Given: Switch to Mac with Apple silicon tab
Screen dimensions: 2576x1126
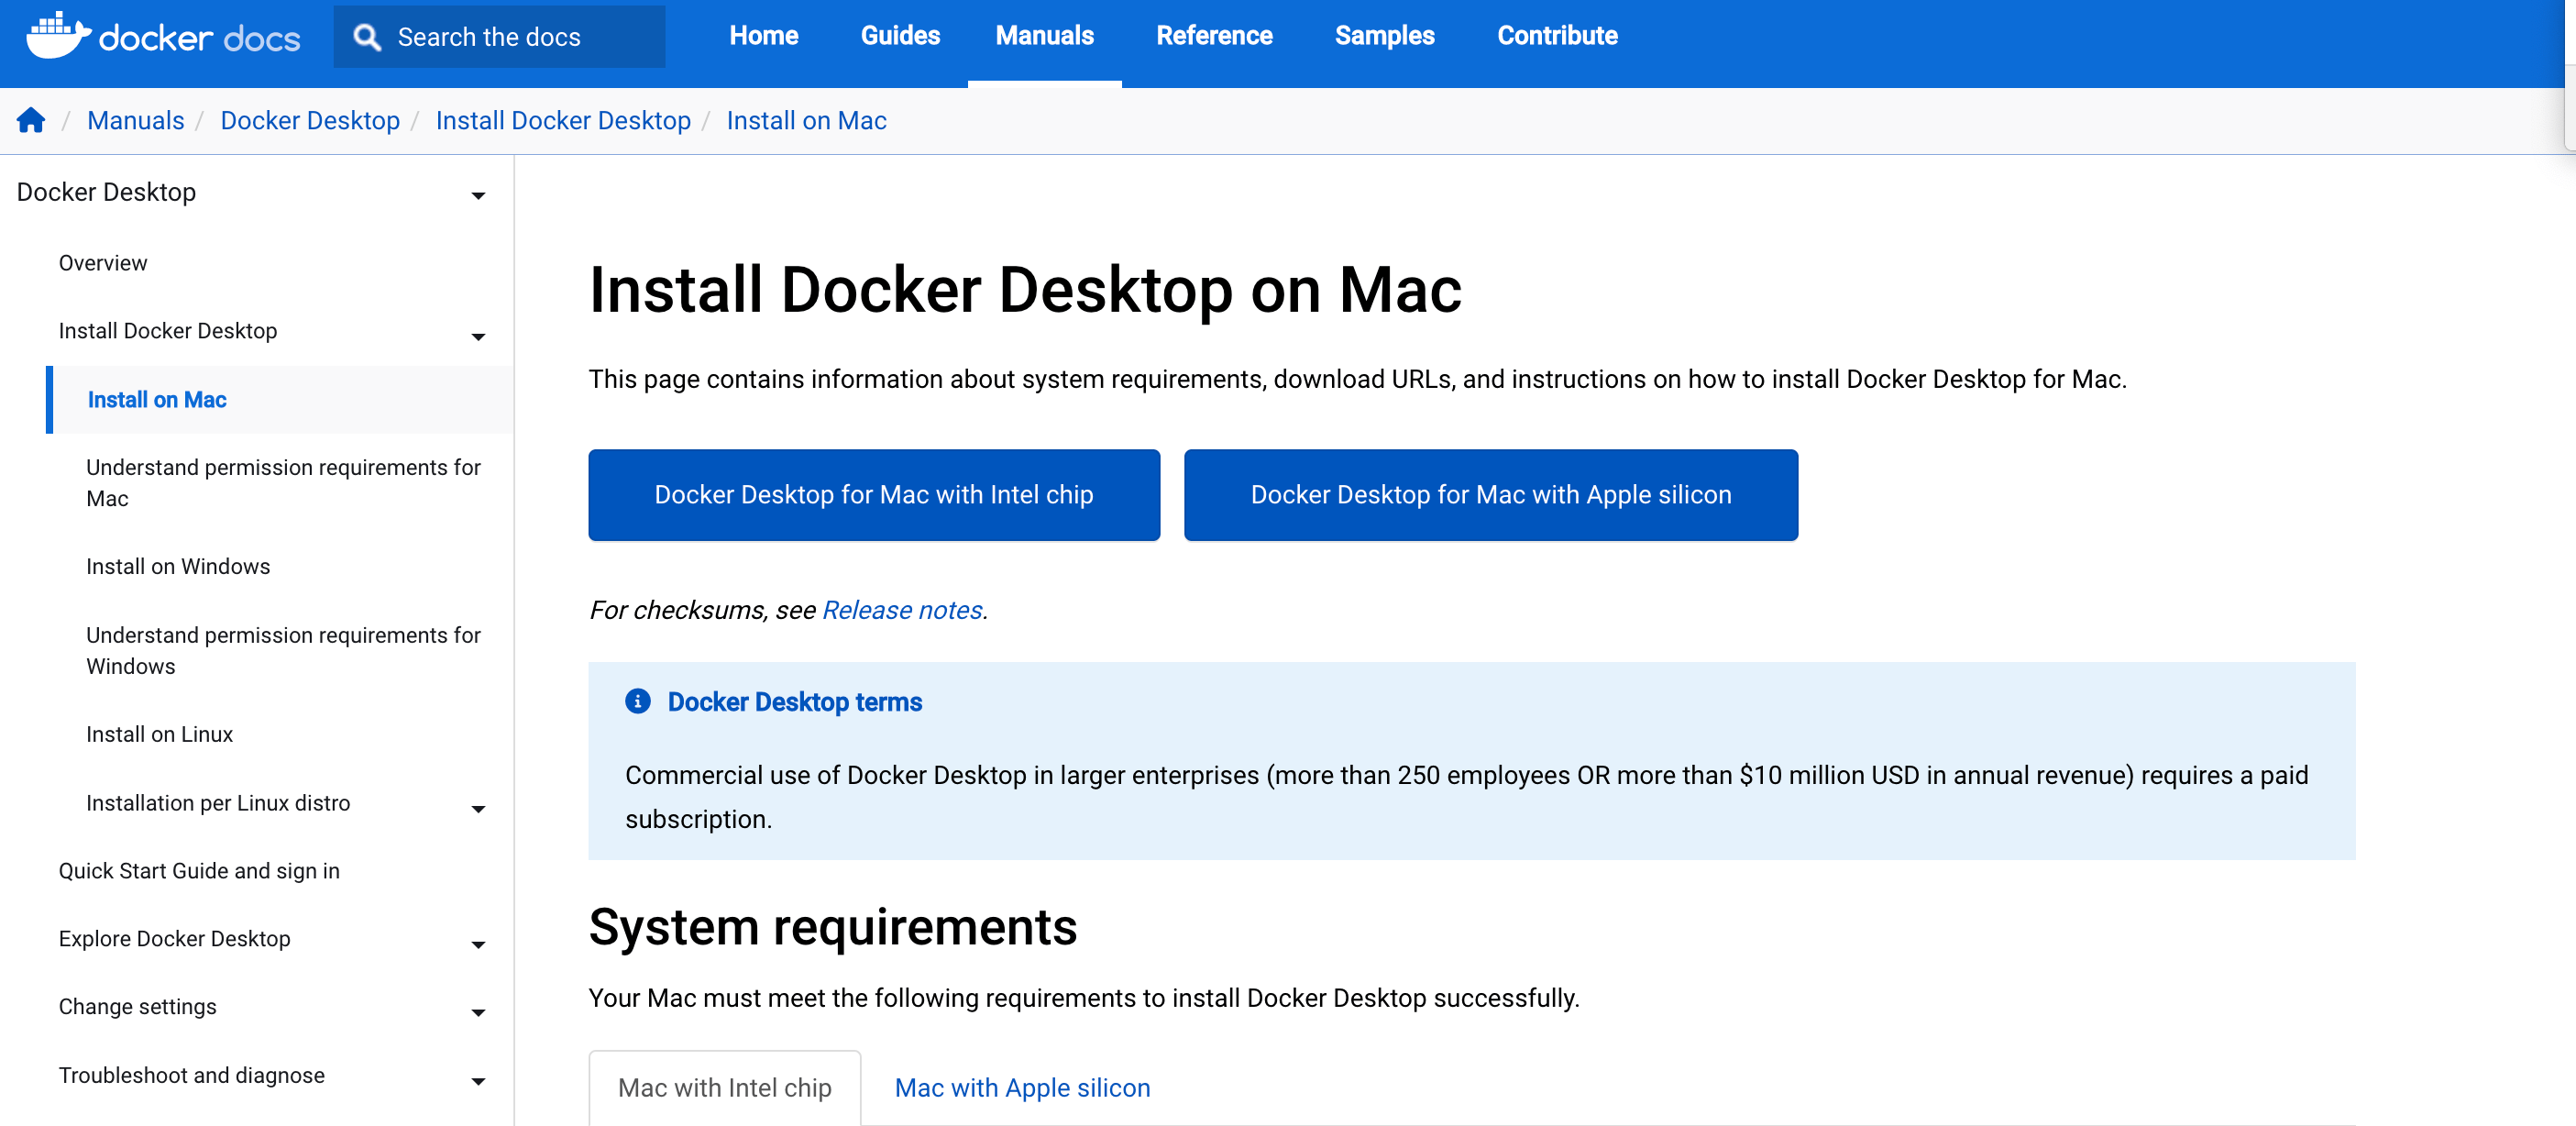Looking at the screenshot, I should (x=1022, y=1087).
